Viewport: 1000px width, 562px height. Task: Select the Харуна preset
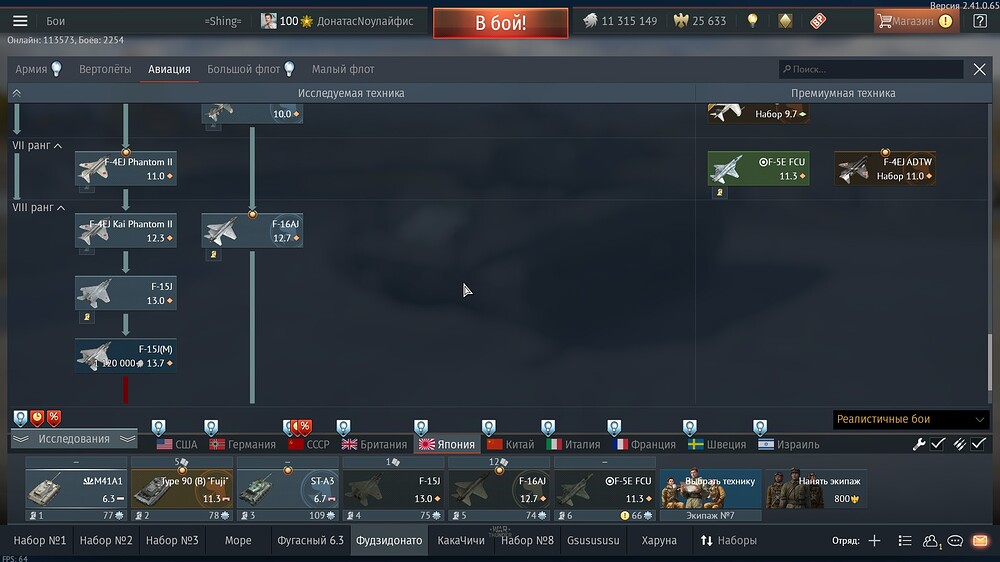[x=659, y=541]
